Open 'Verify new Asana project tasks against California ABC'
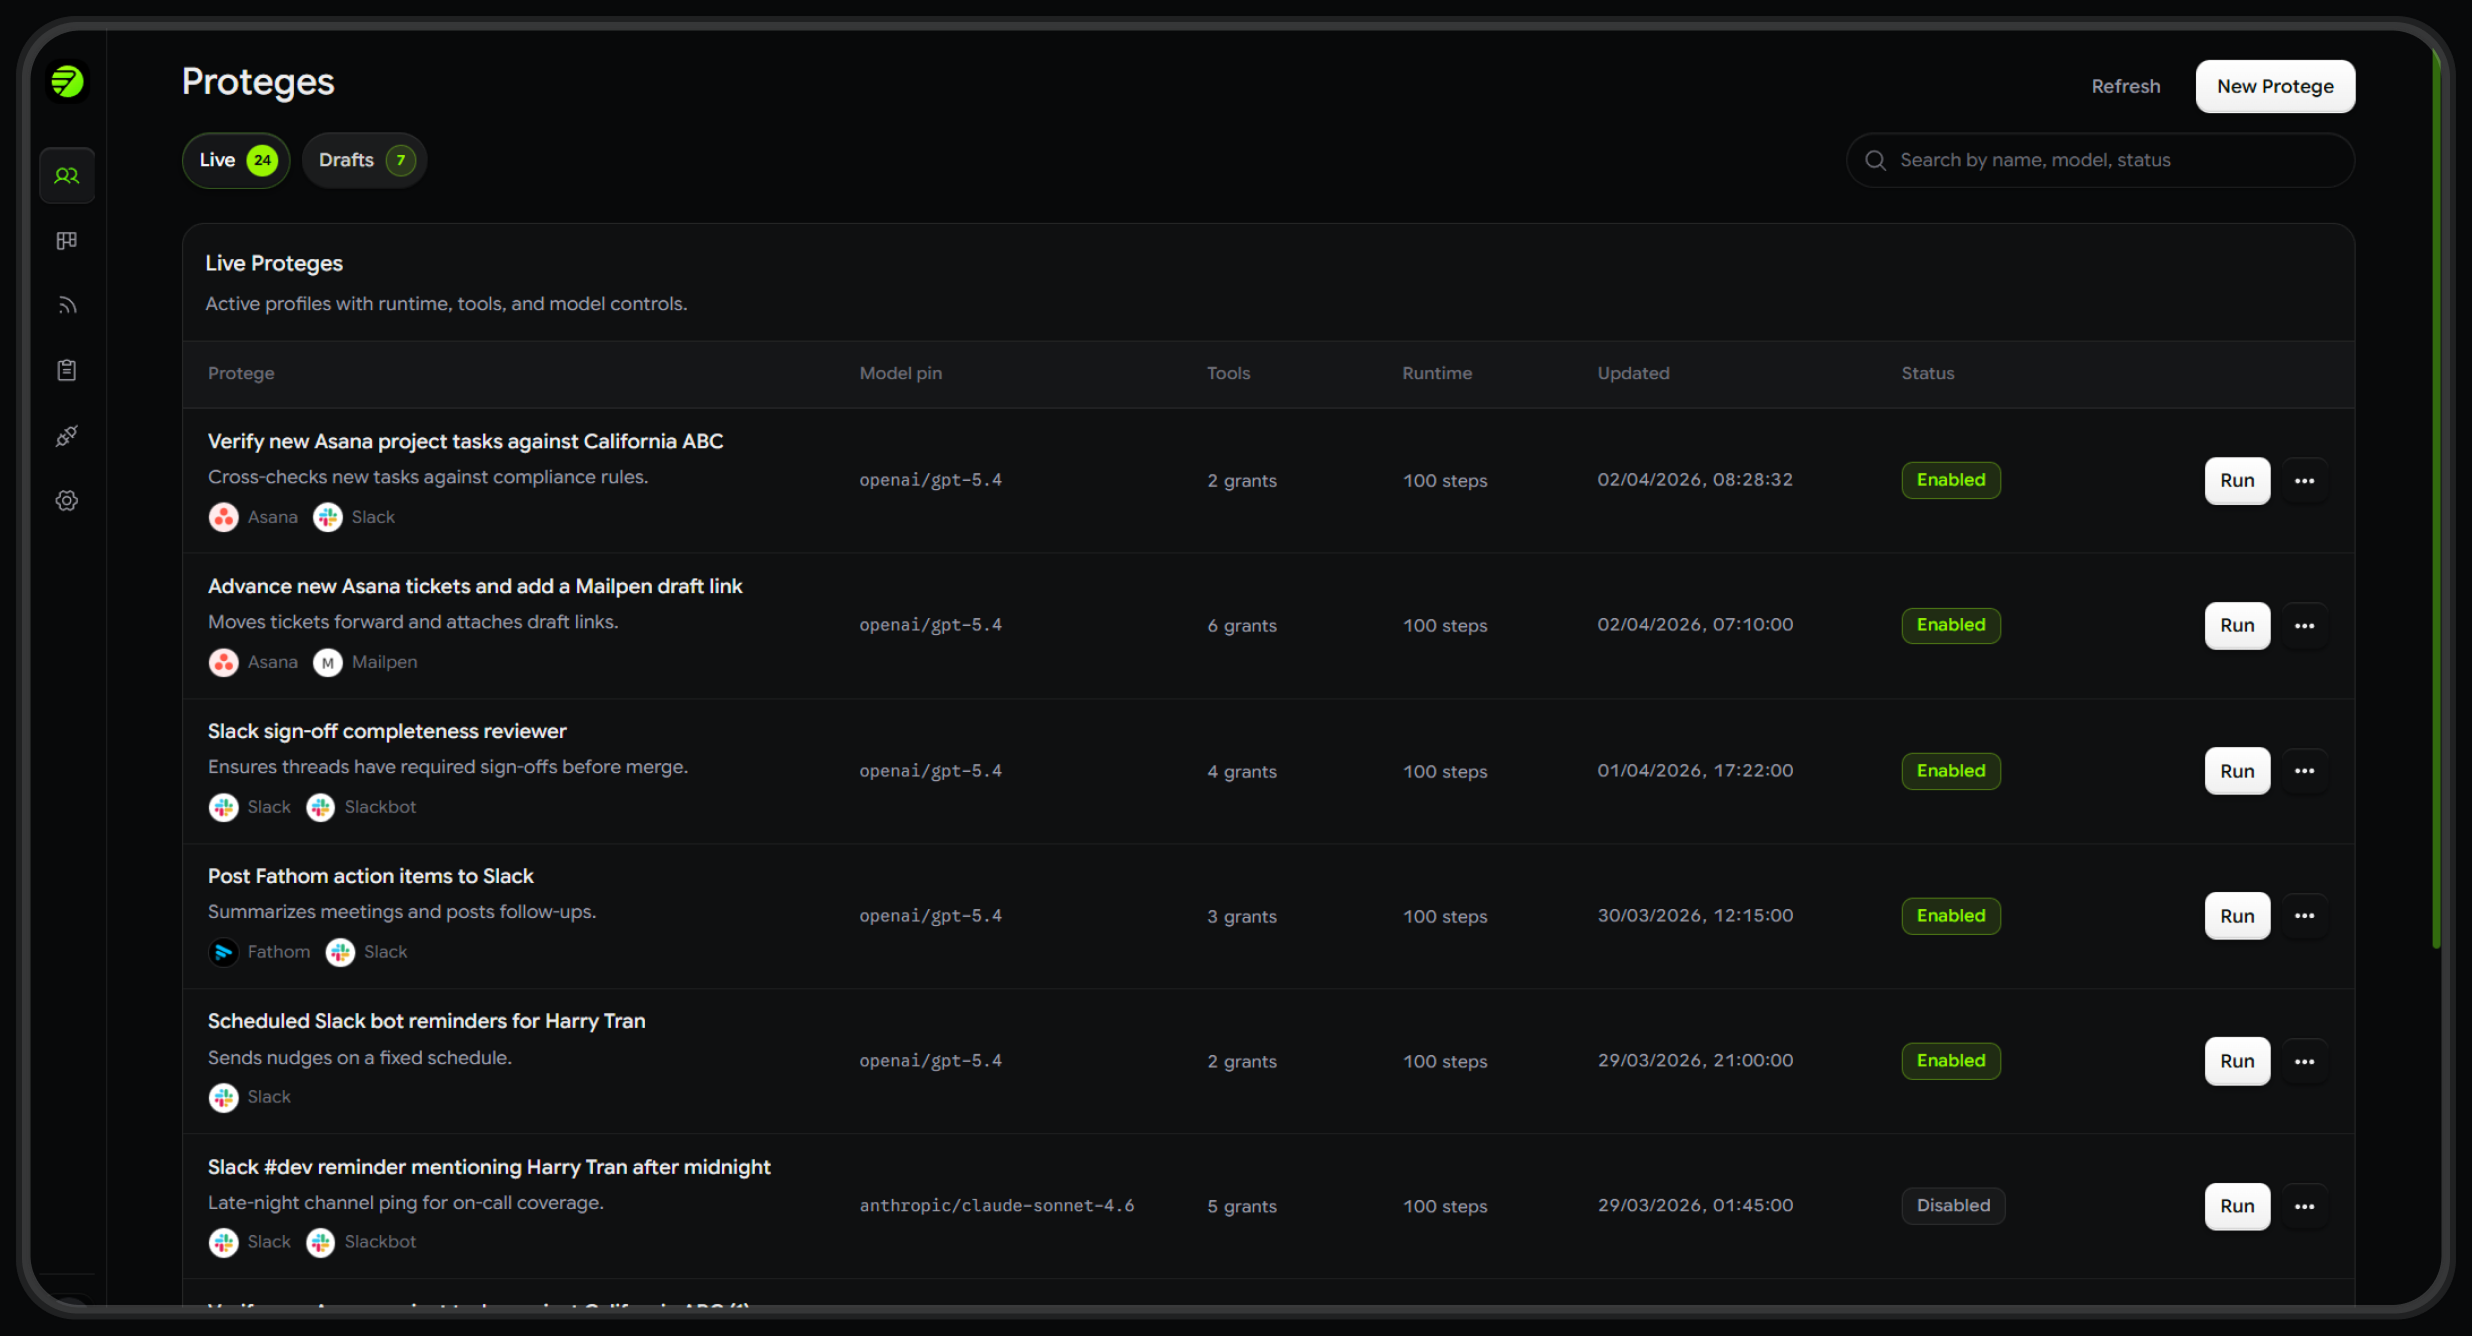This screenshot has height=1336, width=2472. (x=465, y=441)
